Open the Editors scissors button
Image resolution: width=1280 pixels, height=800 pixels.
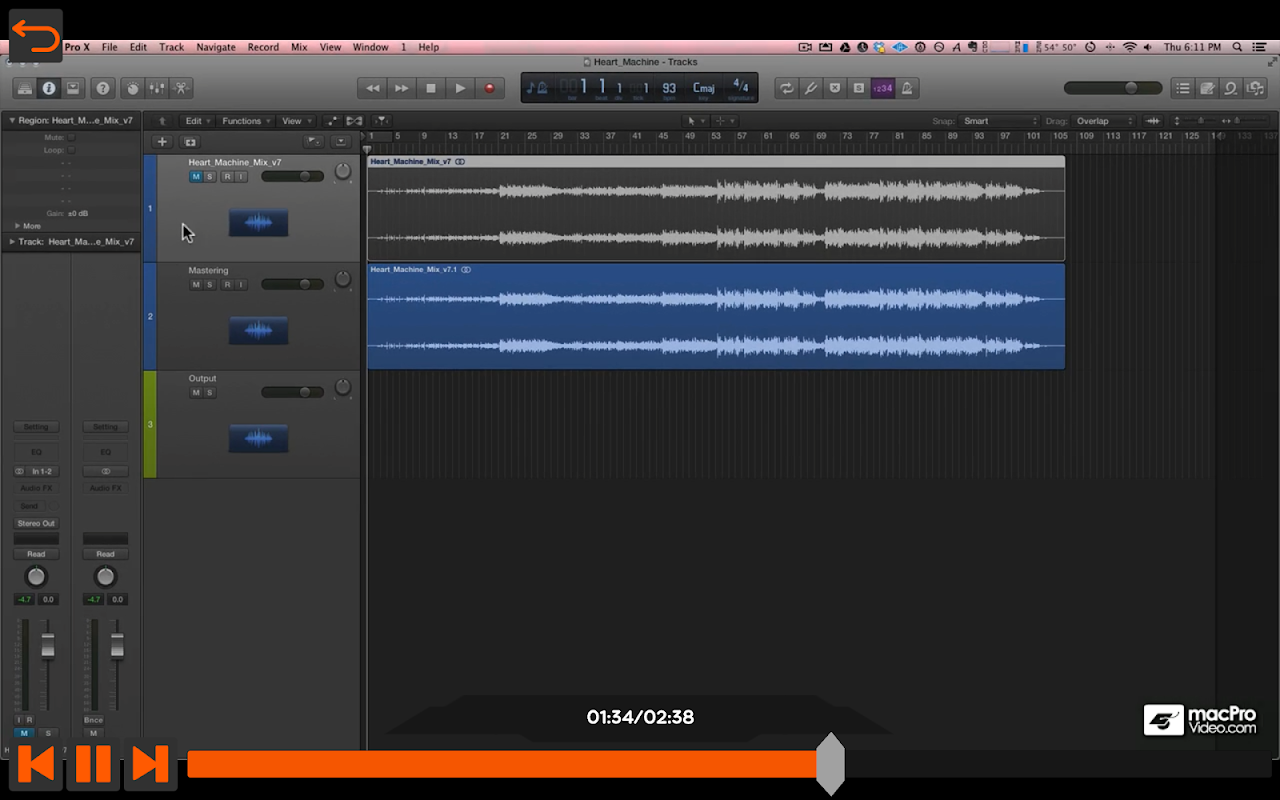coord(183,88)
